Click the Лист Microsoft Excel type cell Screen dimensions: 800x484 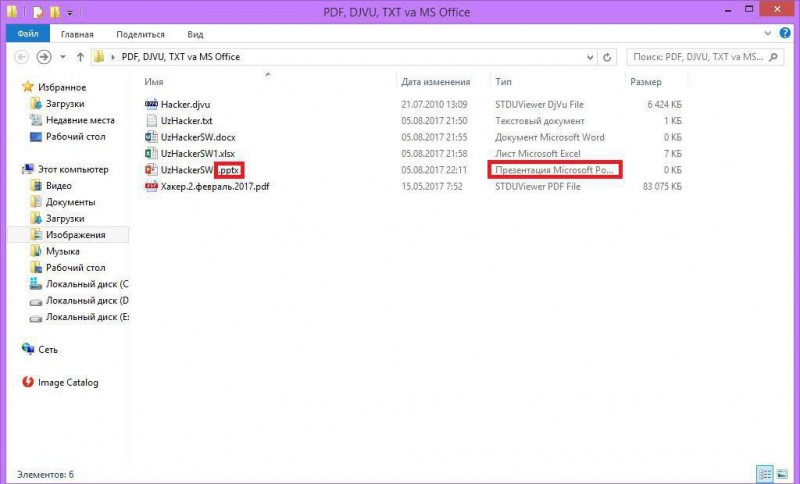pos(538,154)
